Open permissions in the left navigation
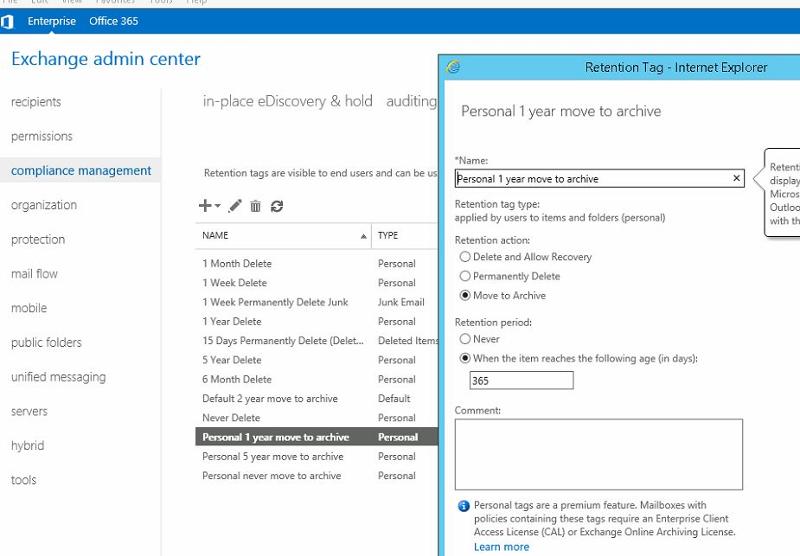Image resolution: width=800 pixels, height=556 pixels. [x=42, y=136]
